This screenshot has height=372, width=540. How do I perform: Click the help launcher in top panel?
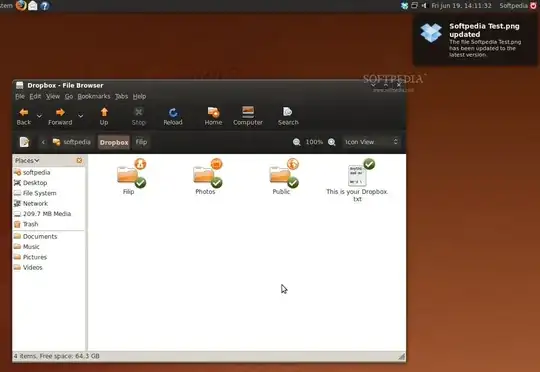pos(44,6)
